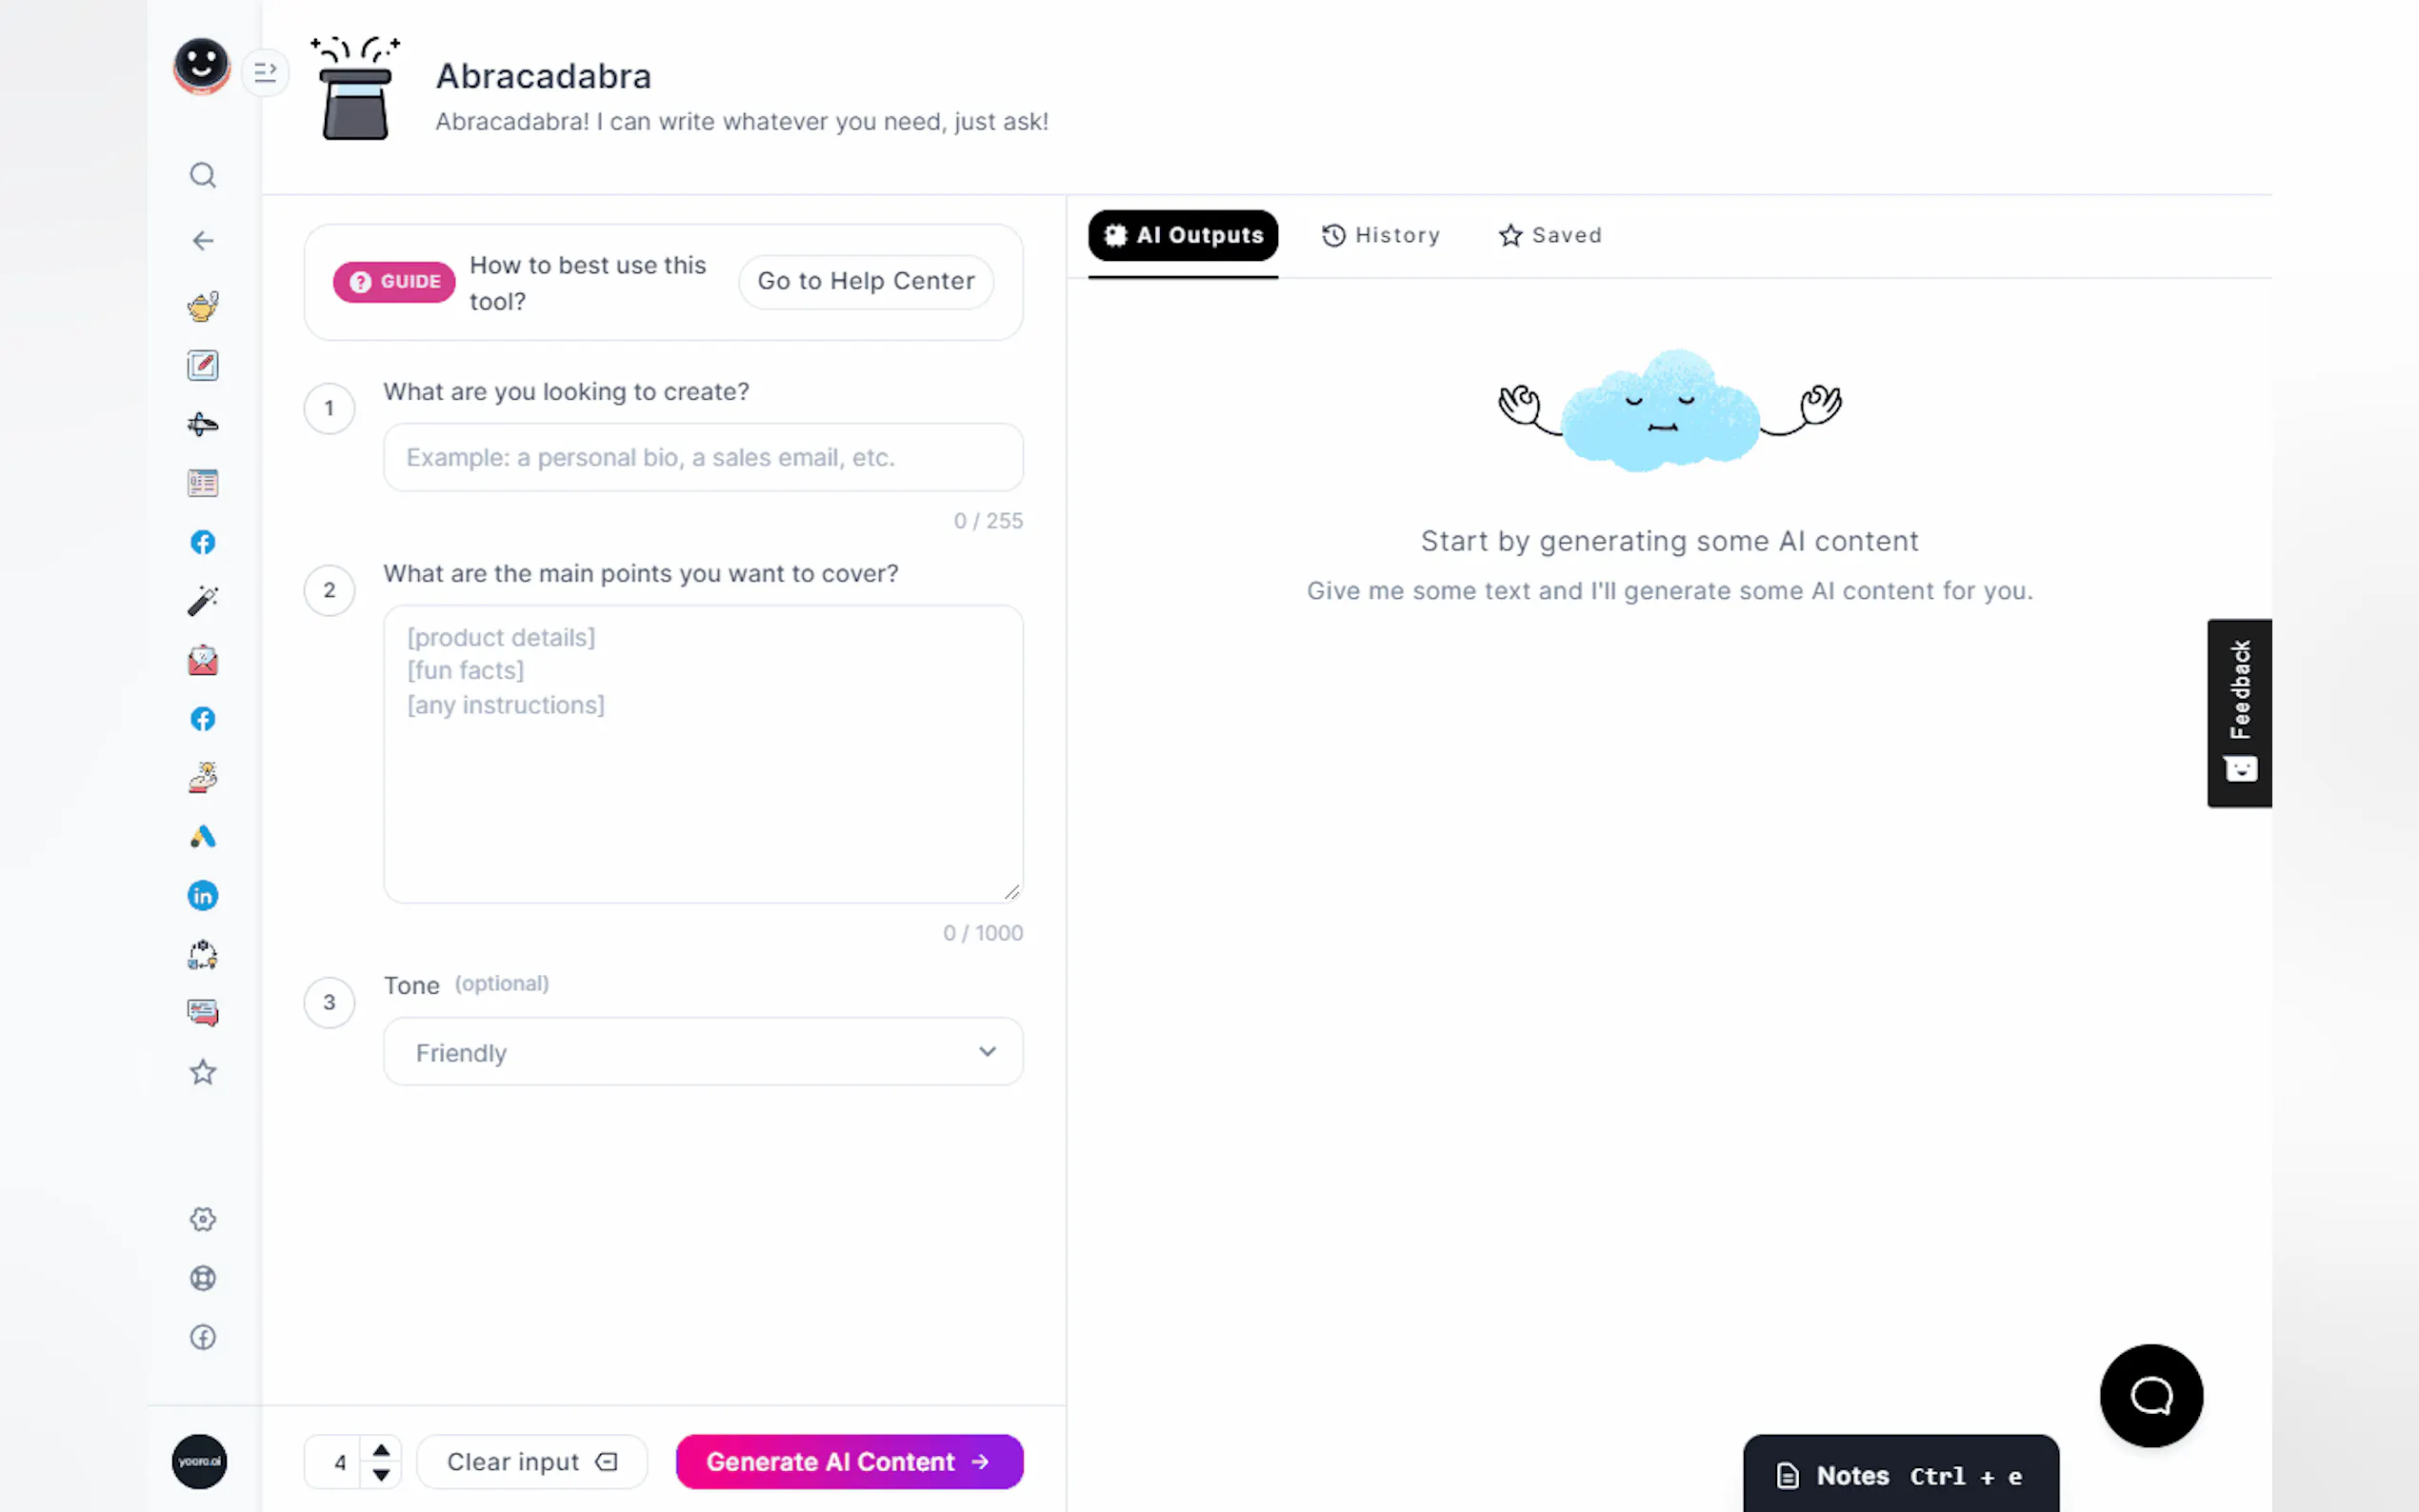Open the LinkedIn tool in the sidebar
The image size is (2419, 1512).
203,896
